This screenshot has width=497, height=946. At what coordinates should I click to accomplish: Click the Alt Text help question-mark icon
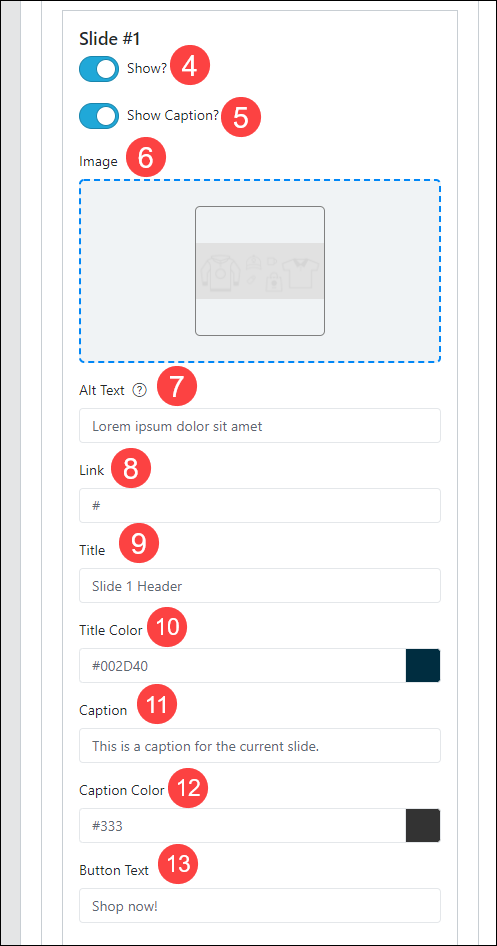(139, 390)
